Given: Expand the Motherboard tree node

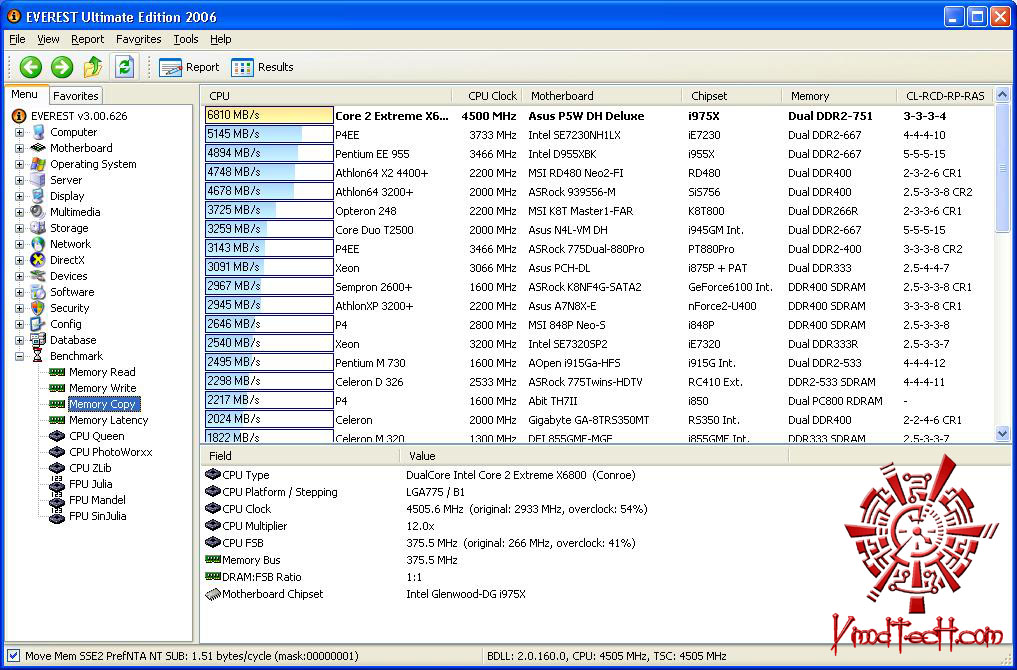Looking at the screenshot, I should pos(19,148).
